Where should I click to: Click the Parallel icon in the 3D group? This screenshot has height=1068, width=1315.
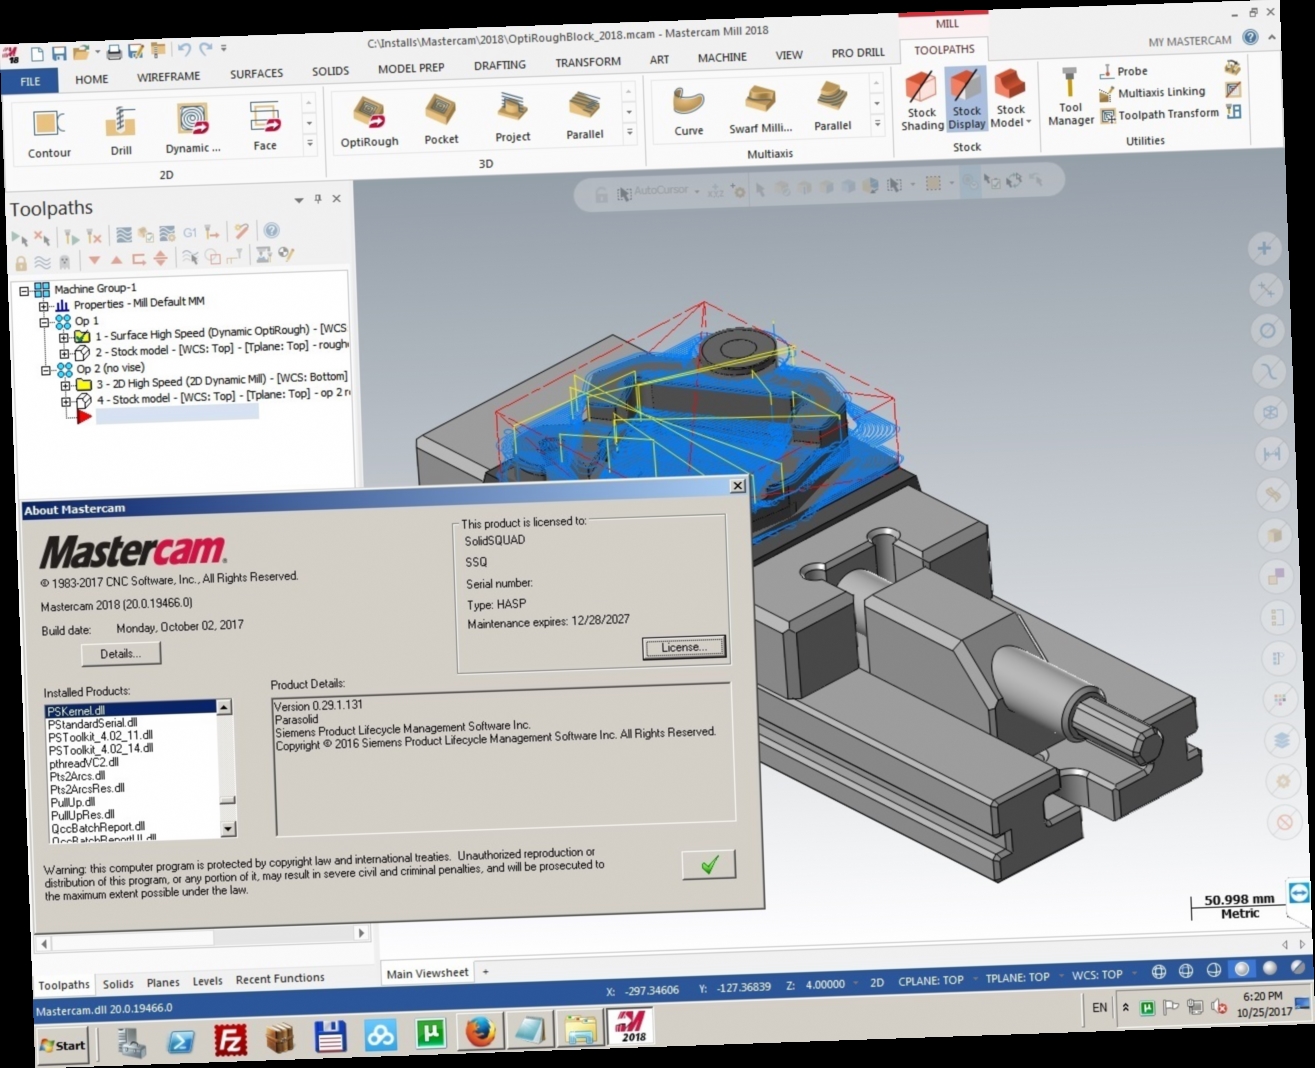pyautogui.click(x=585, y=116)
